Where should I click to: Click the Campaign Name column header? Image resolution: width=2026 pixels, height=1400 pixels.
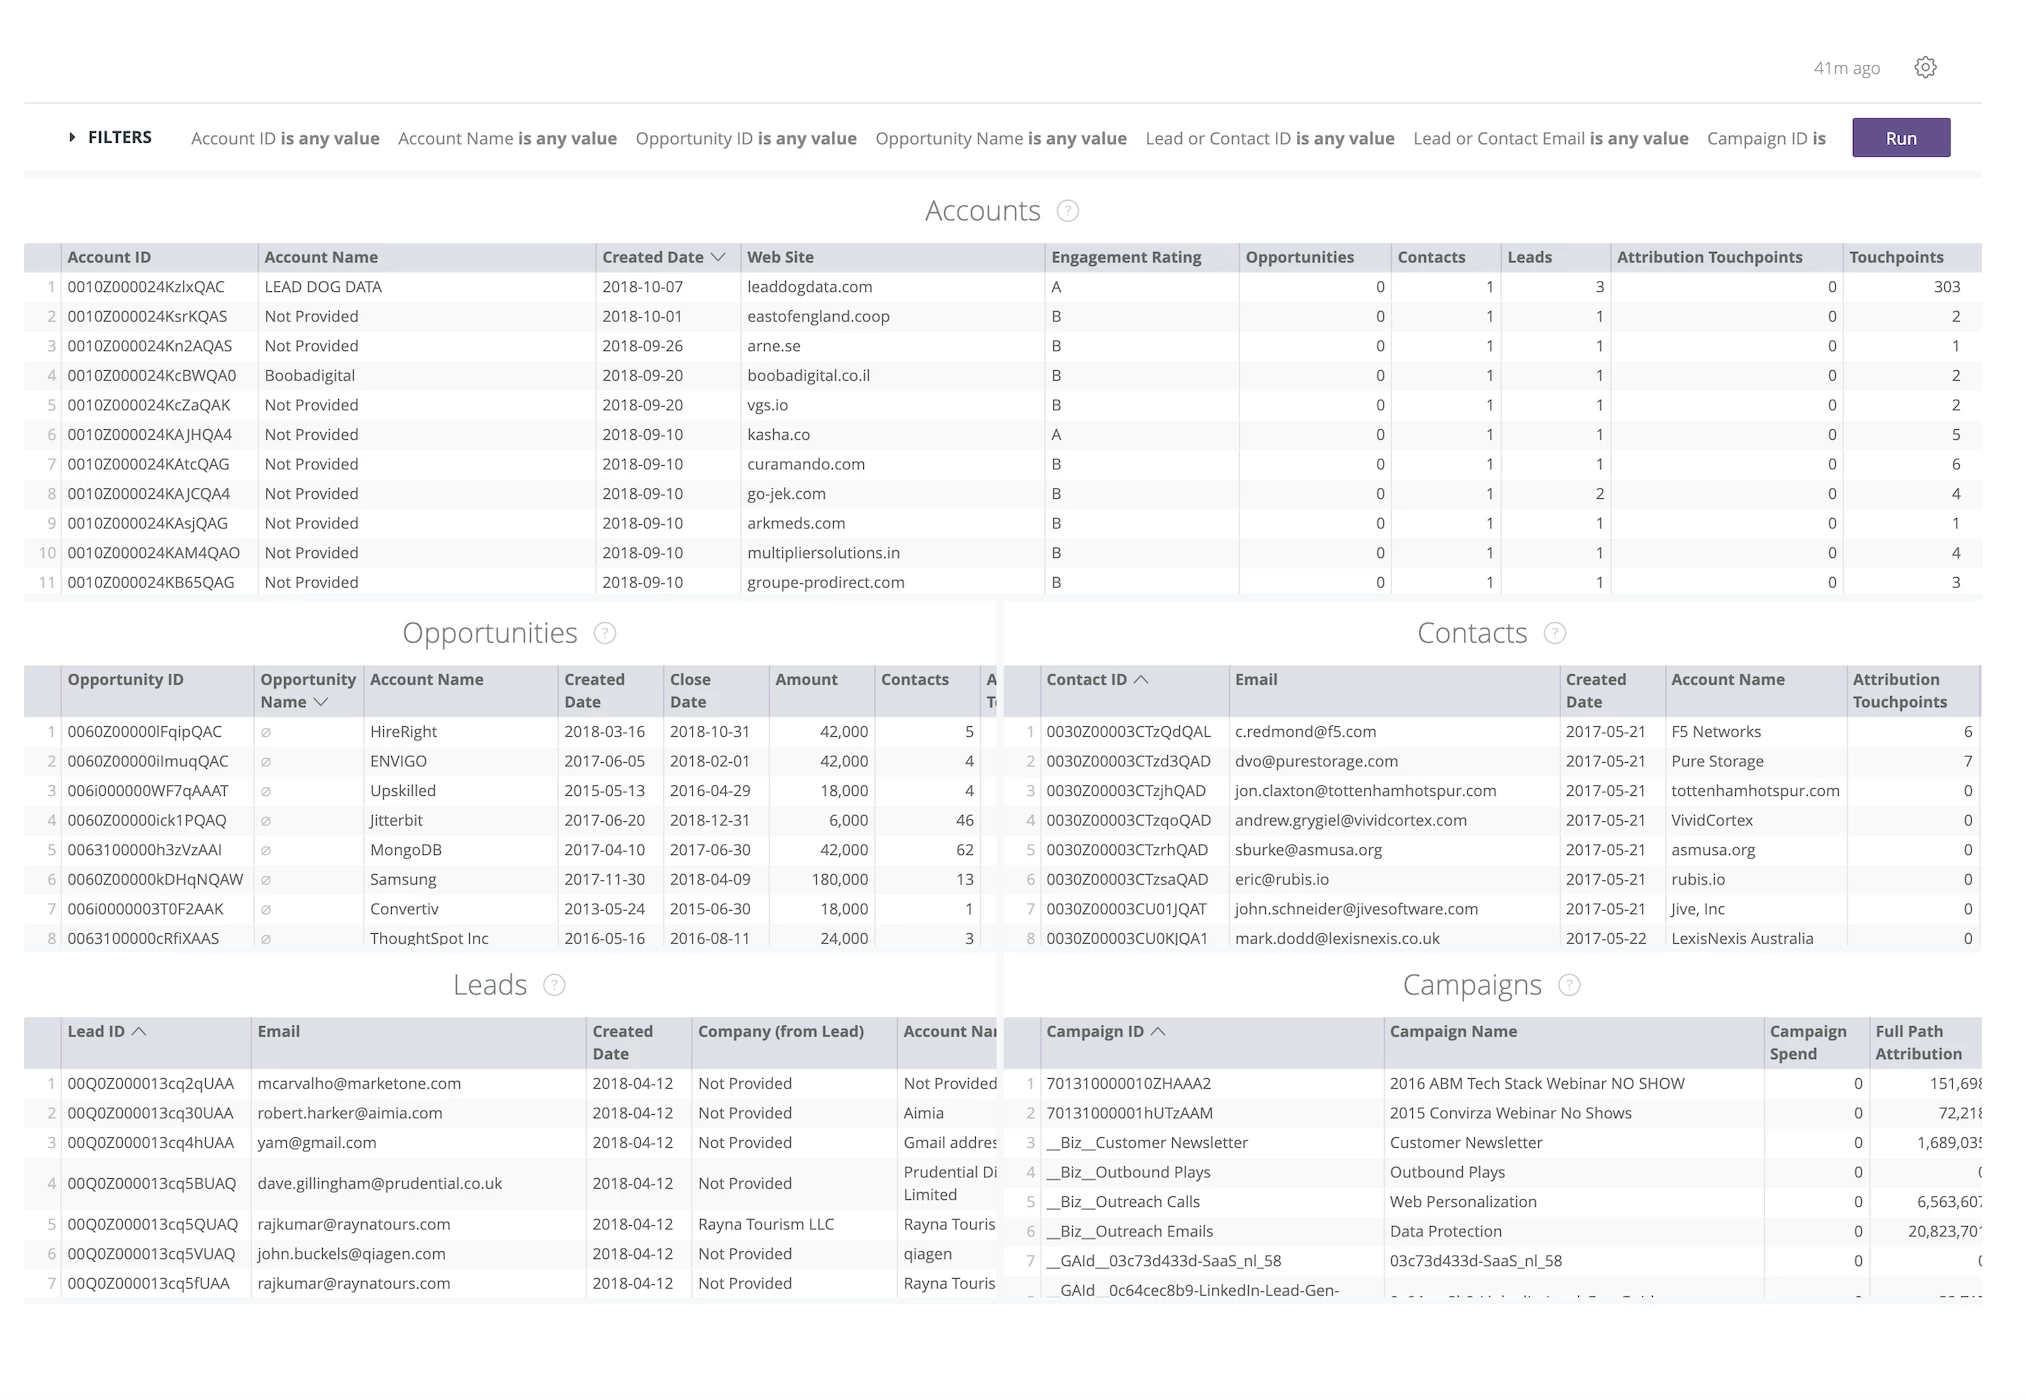[1452, 1031]
